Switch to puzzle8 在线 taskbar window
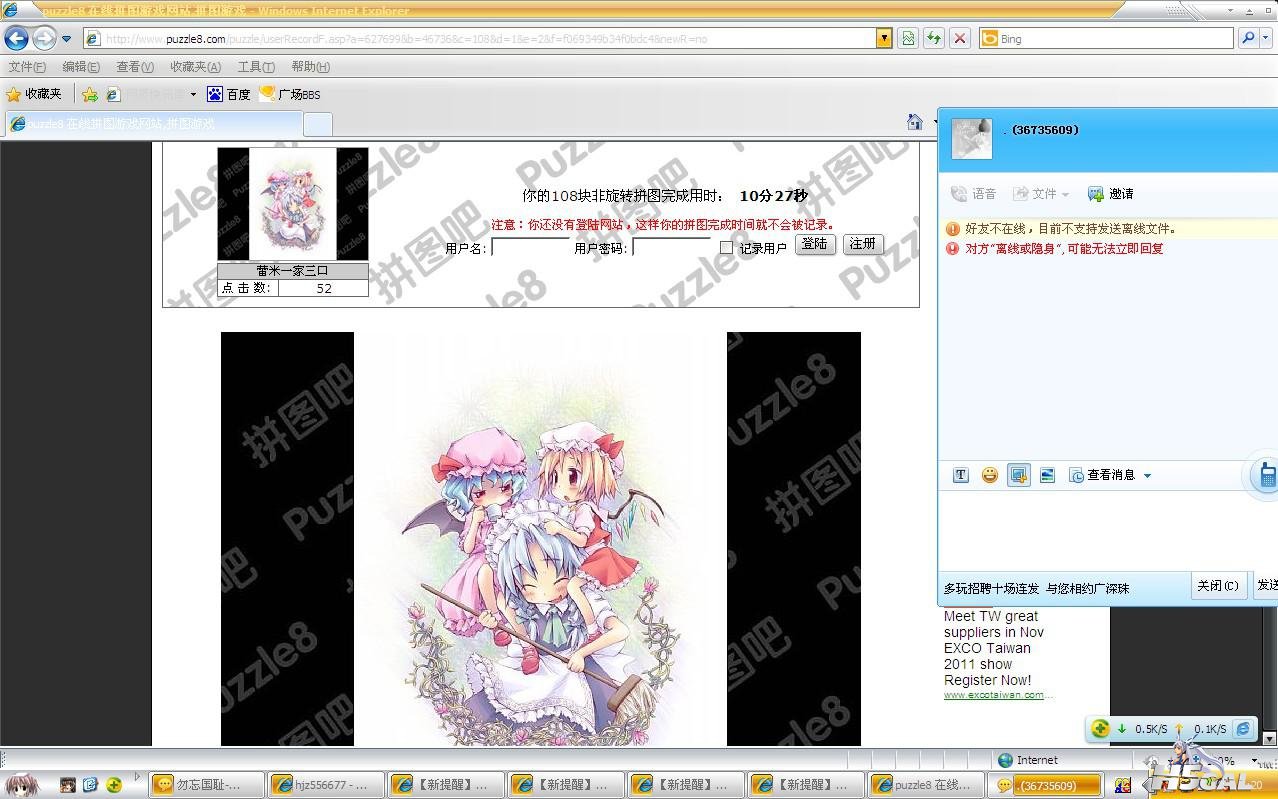Image resolution: width=1278 pixels, height=799 pixels. (925, 785)
